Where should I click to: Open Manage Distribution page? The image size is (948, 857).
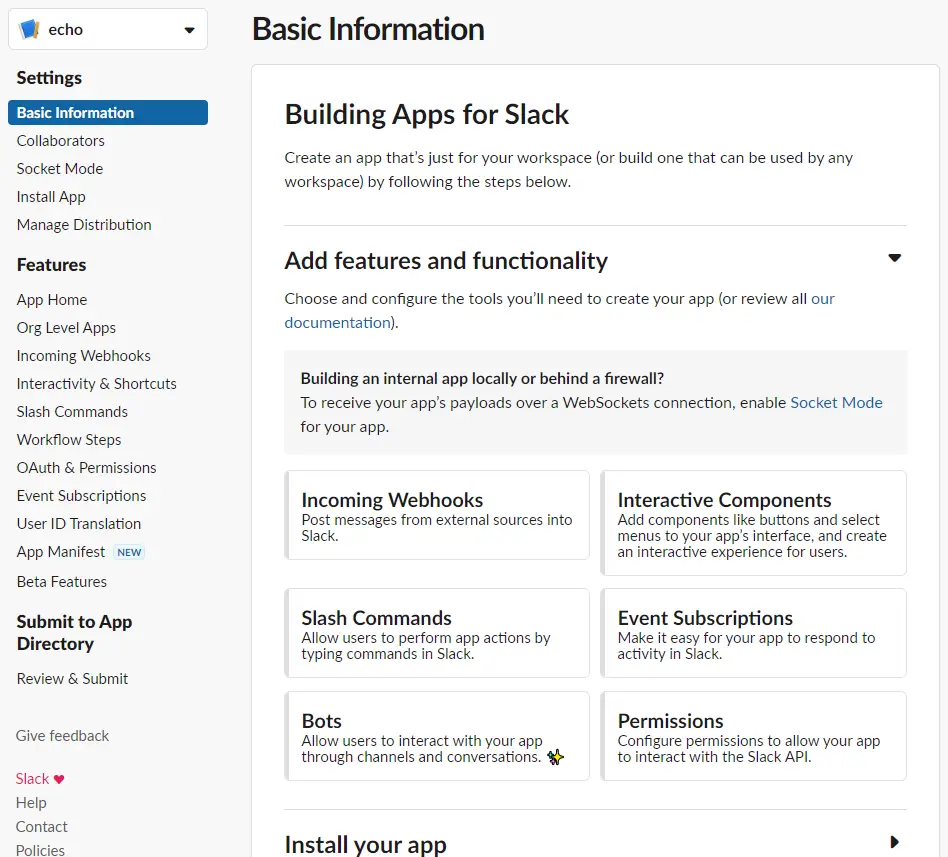click(x=84, y=225)
